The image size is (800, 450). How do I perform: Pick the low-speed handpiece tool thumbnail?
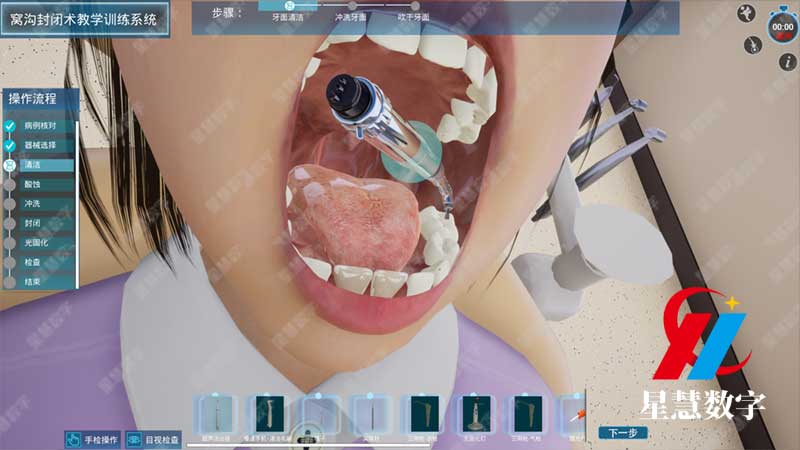tap(269, 414)
